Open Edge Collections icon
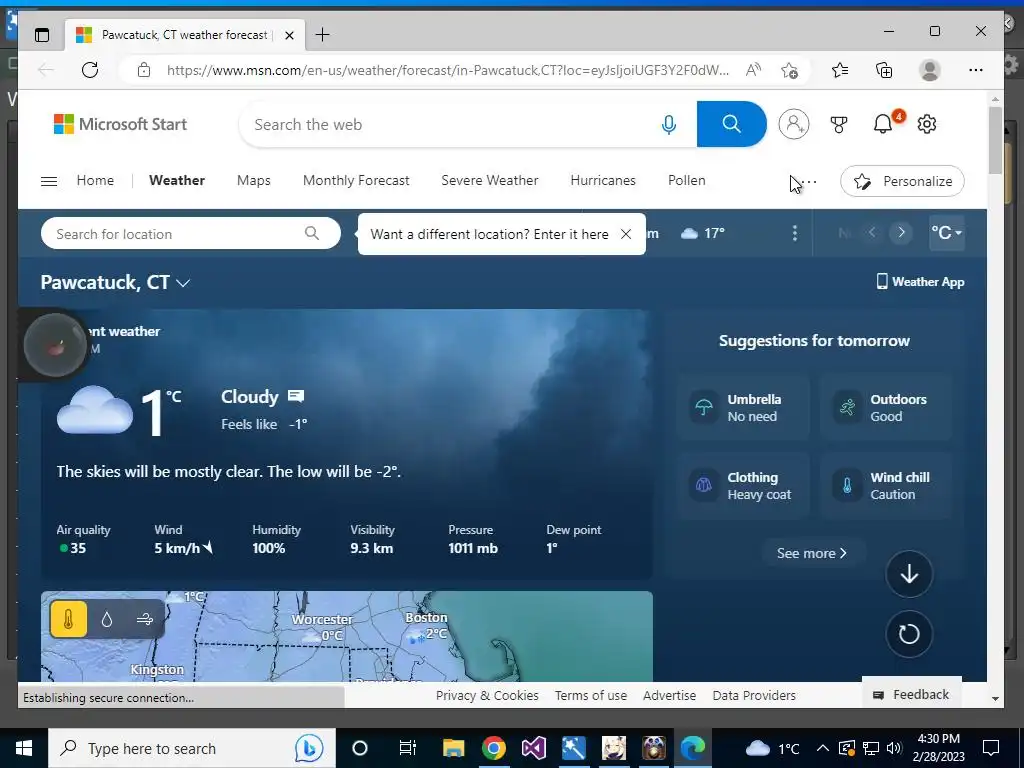The image size is (1024, 768). 884,70
